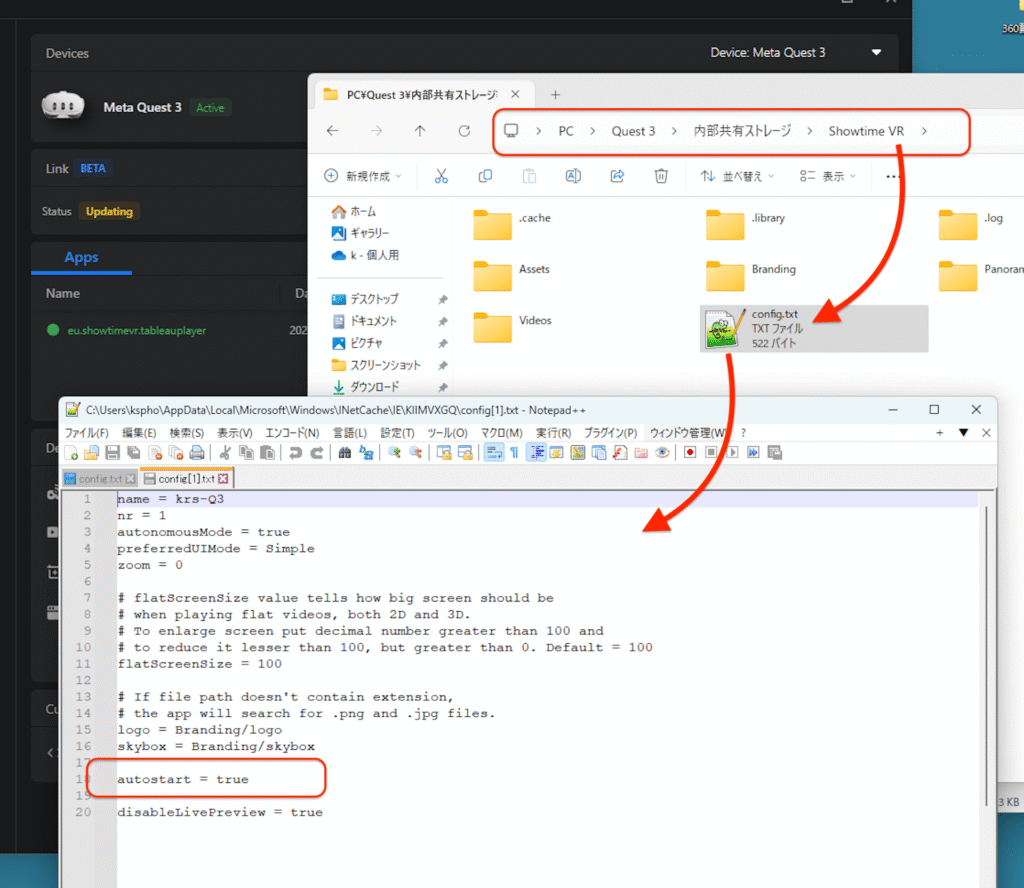Image resolution: width=1024 pixels, height=888 pixels.
Task: Click the Cut scissors icon in Notepad++
Action: coord(225,453)
